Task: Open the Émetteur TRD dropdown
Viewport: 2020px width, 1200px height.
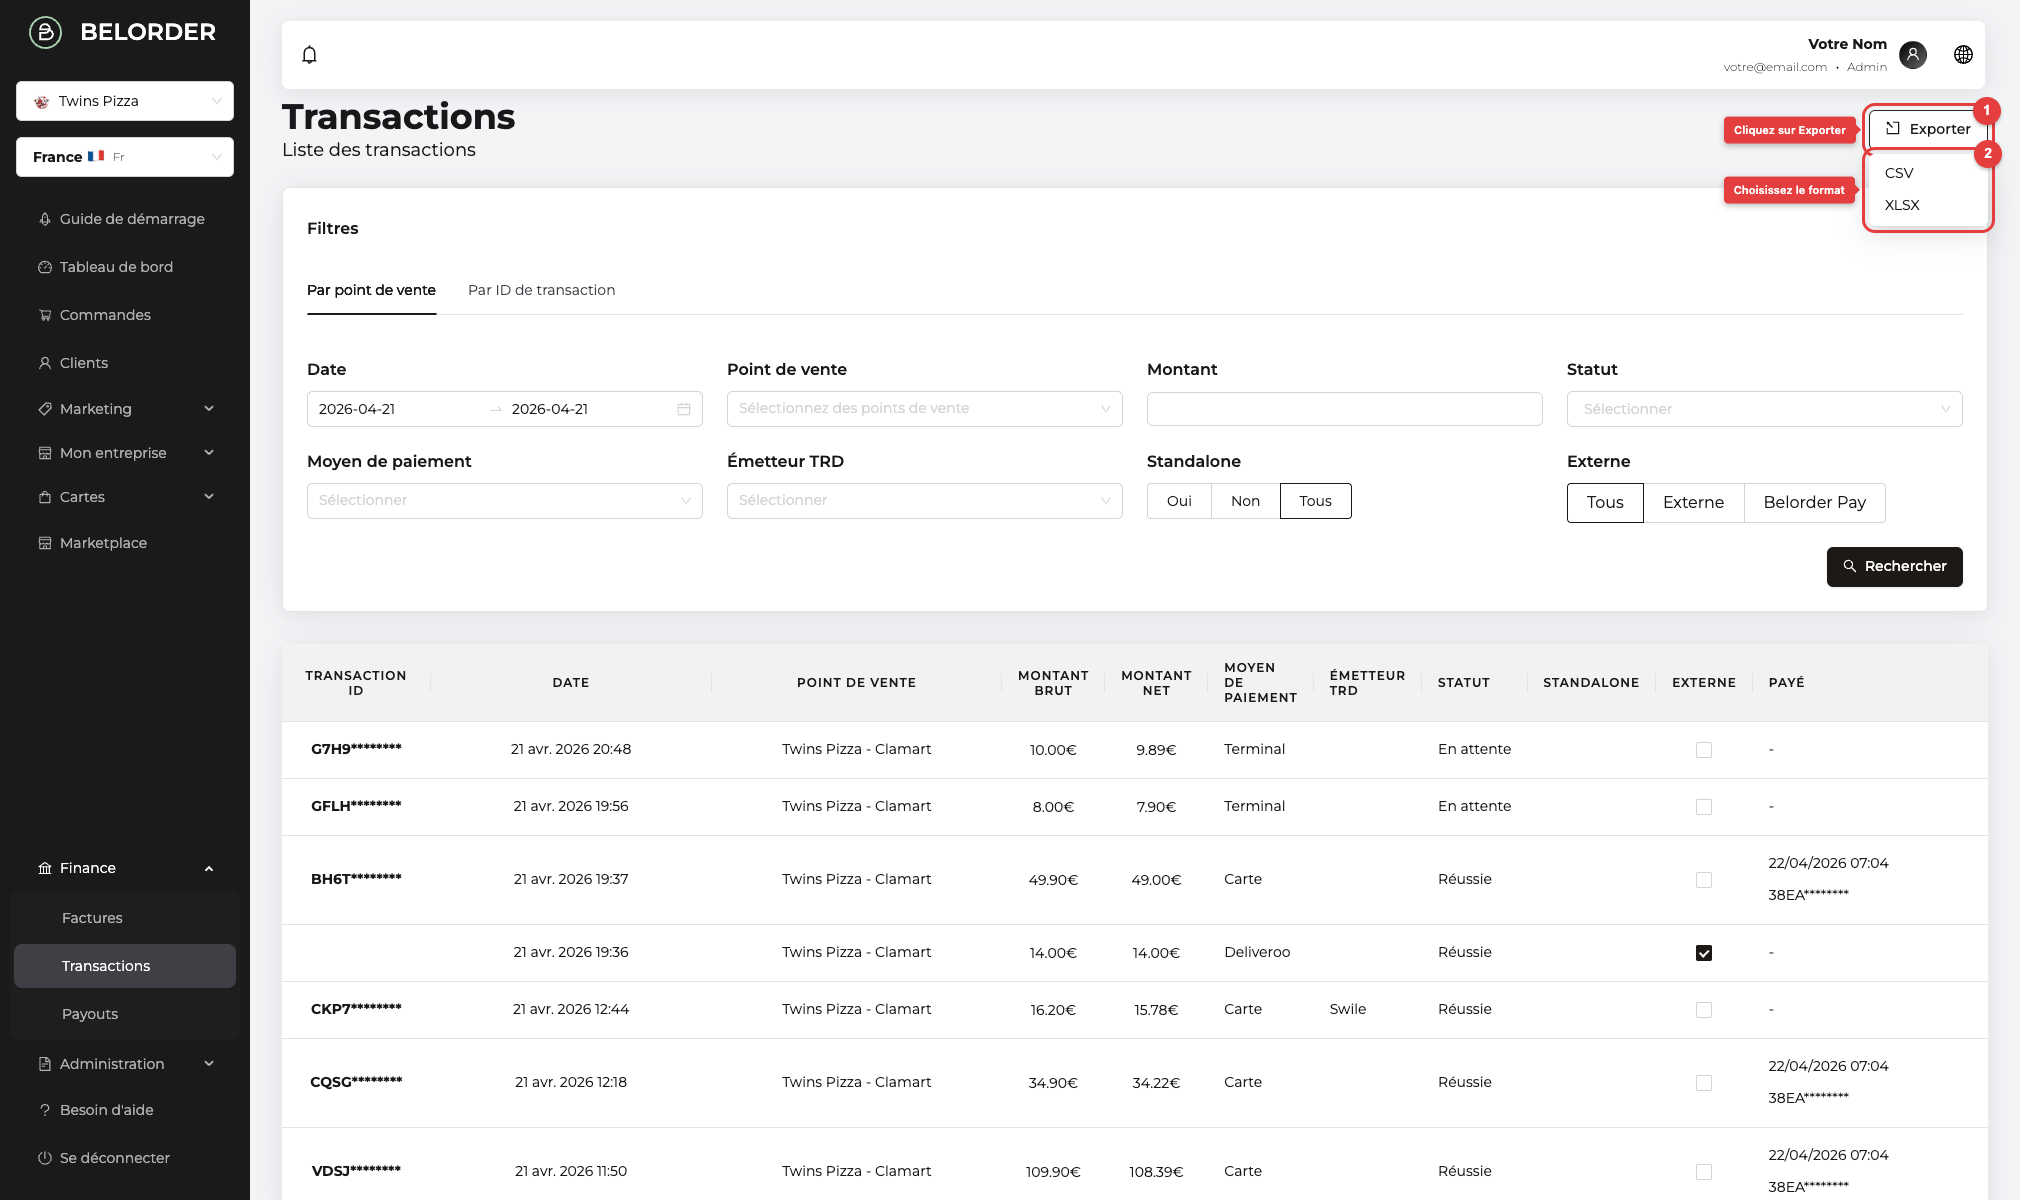Action: click(925, 501)
